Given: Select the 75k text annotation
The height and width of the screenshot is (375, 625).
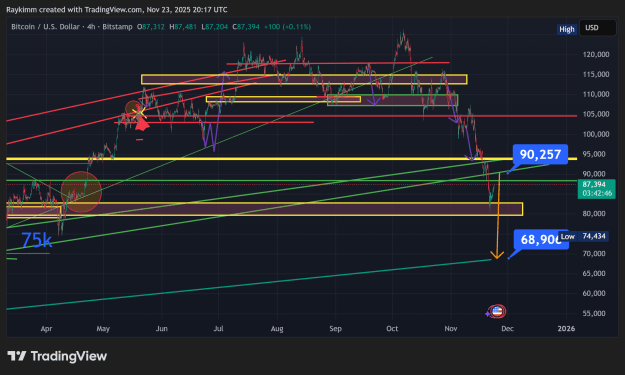Looking at the screenshot, I should click(x=36, y=240).
